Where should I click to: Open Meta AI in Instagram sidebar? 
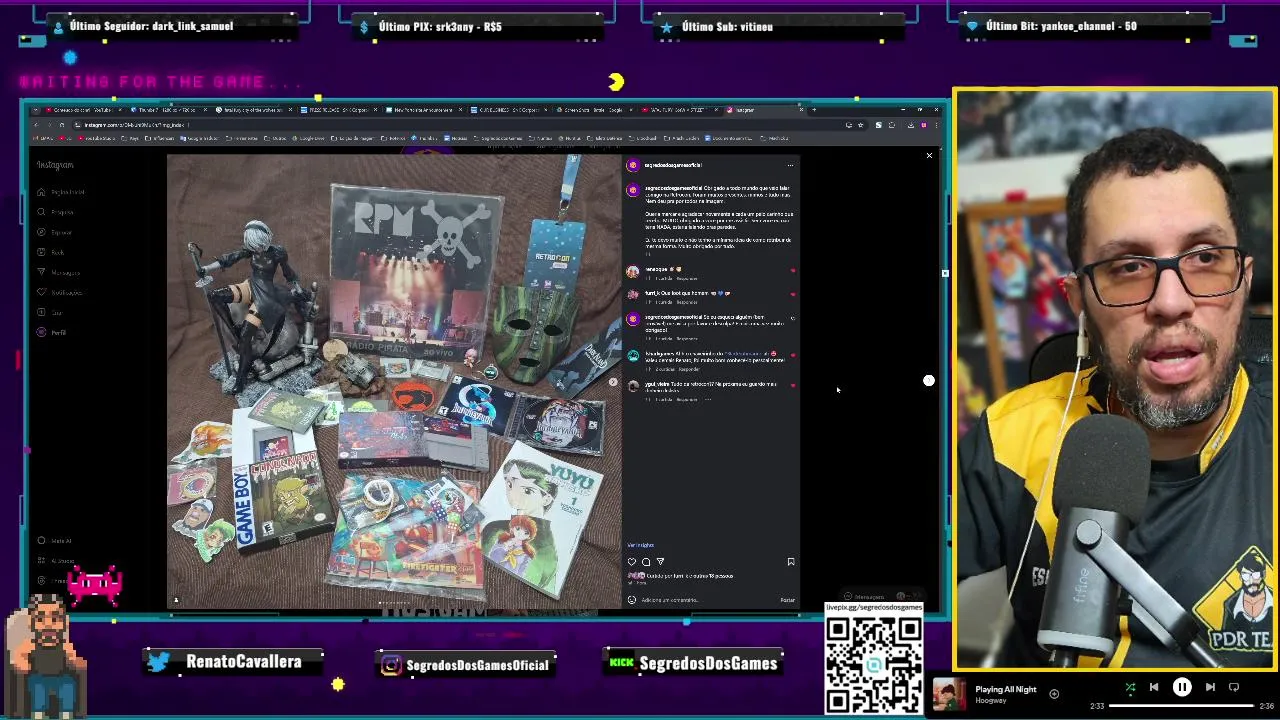55,540
